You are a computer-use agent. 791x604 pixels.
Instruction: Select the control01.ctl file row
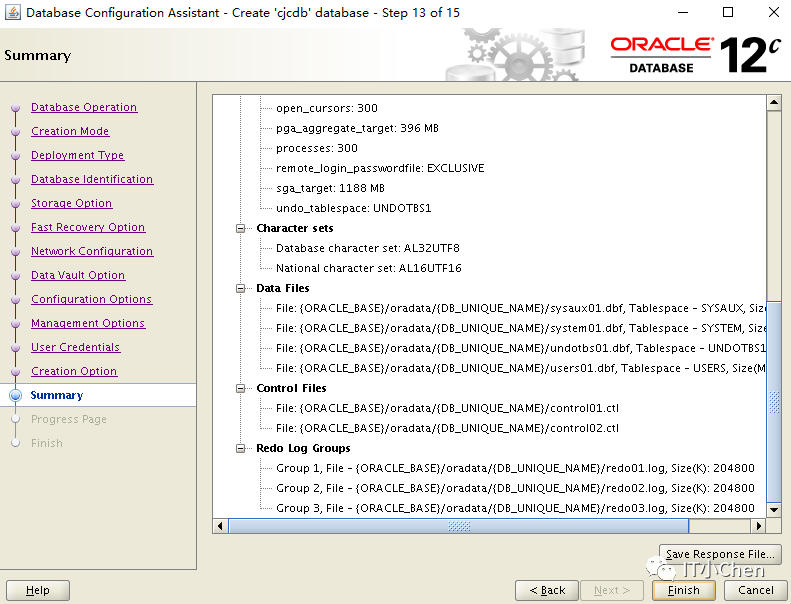point(447,408)
